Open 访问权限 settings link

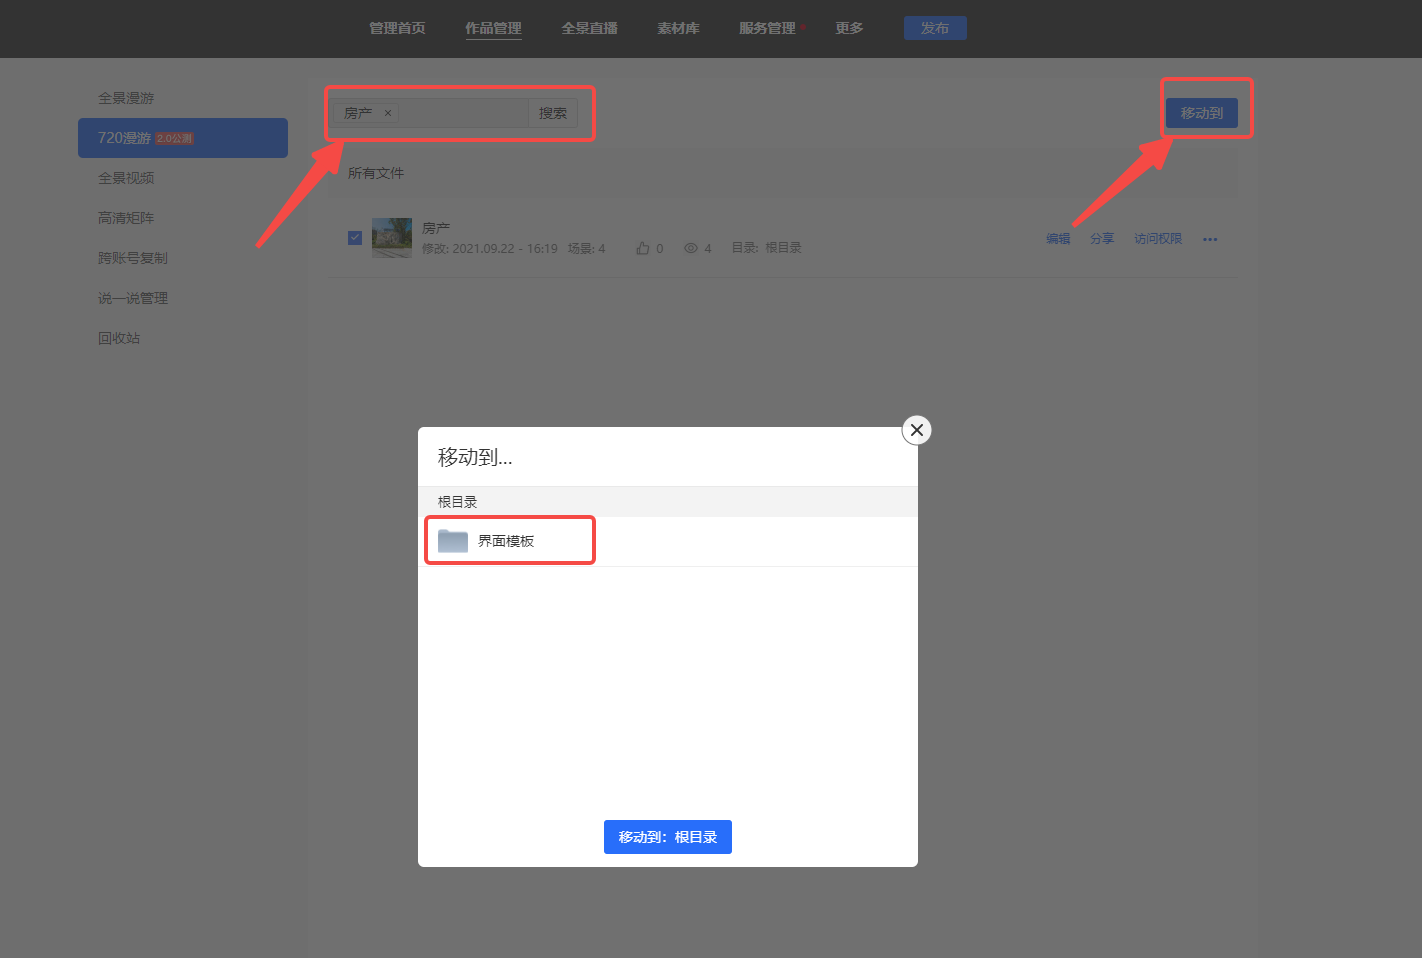pos(1158,239)
